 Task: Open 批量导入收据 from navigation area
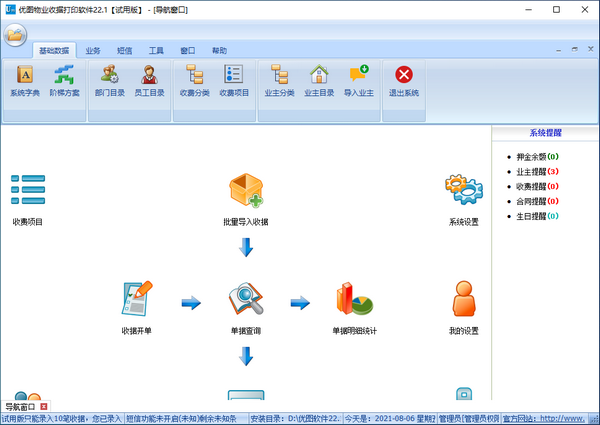coord(245,195)
